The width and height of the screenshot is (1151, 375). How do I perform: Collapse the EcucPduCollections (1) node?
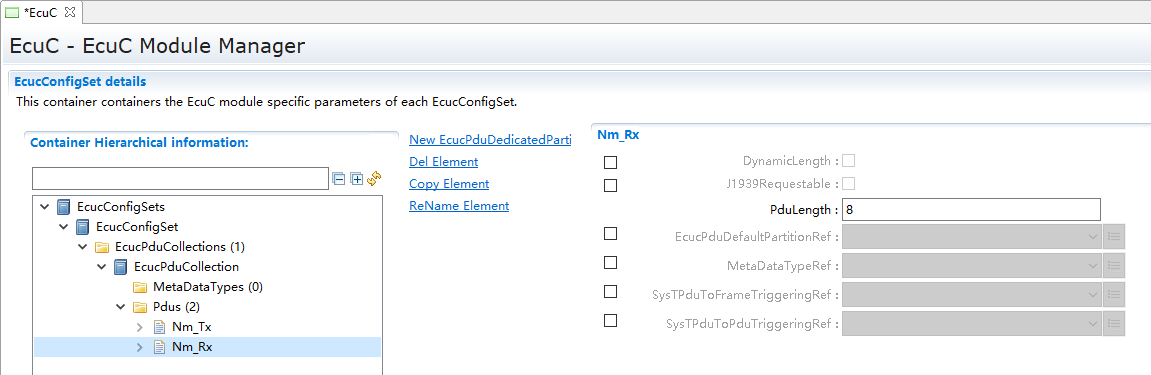[83, 247]
